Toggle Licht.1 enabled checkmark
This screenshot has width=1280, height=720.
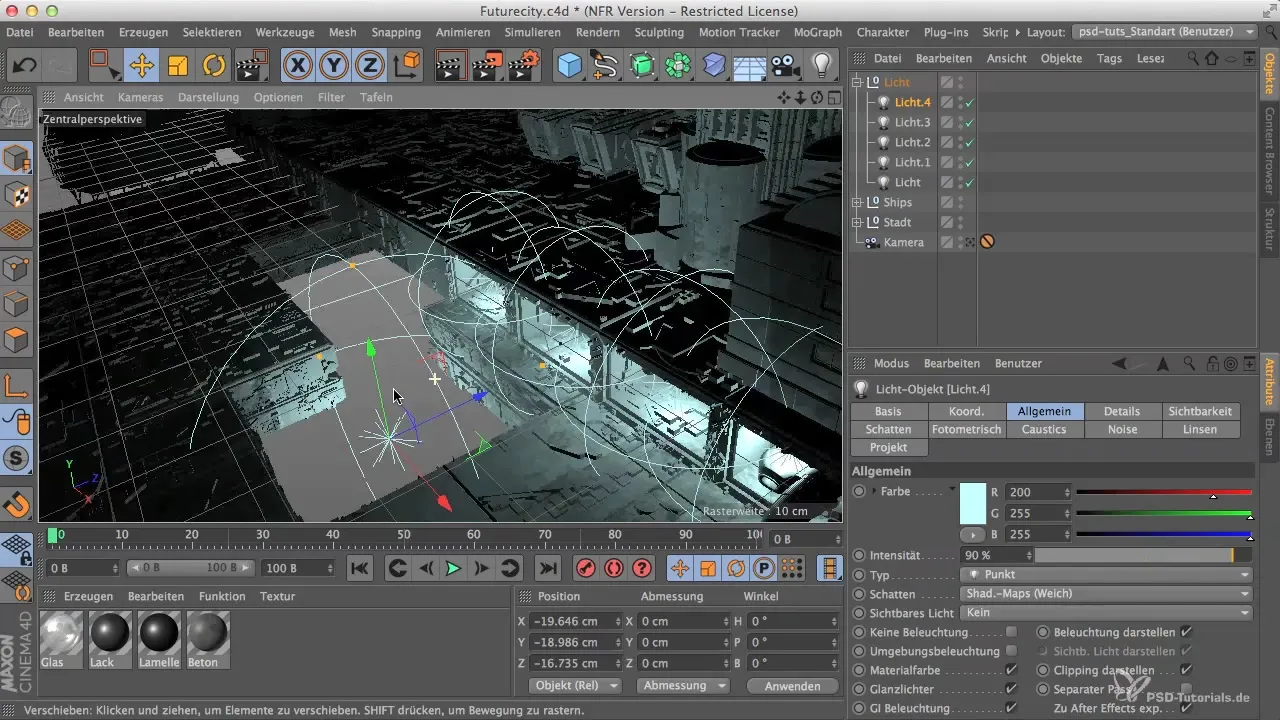tap(970, 163)
